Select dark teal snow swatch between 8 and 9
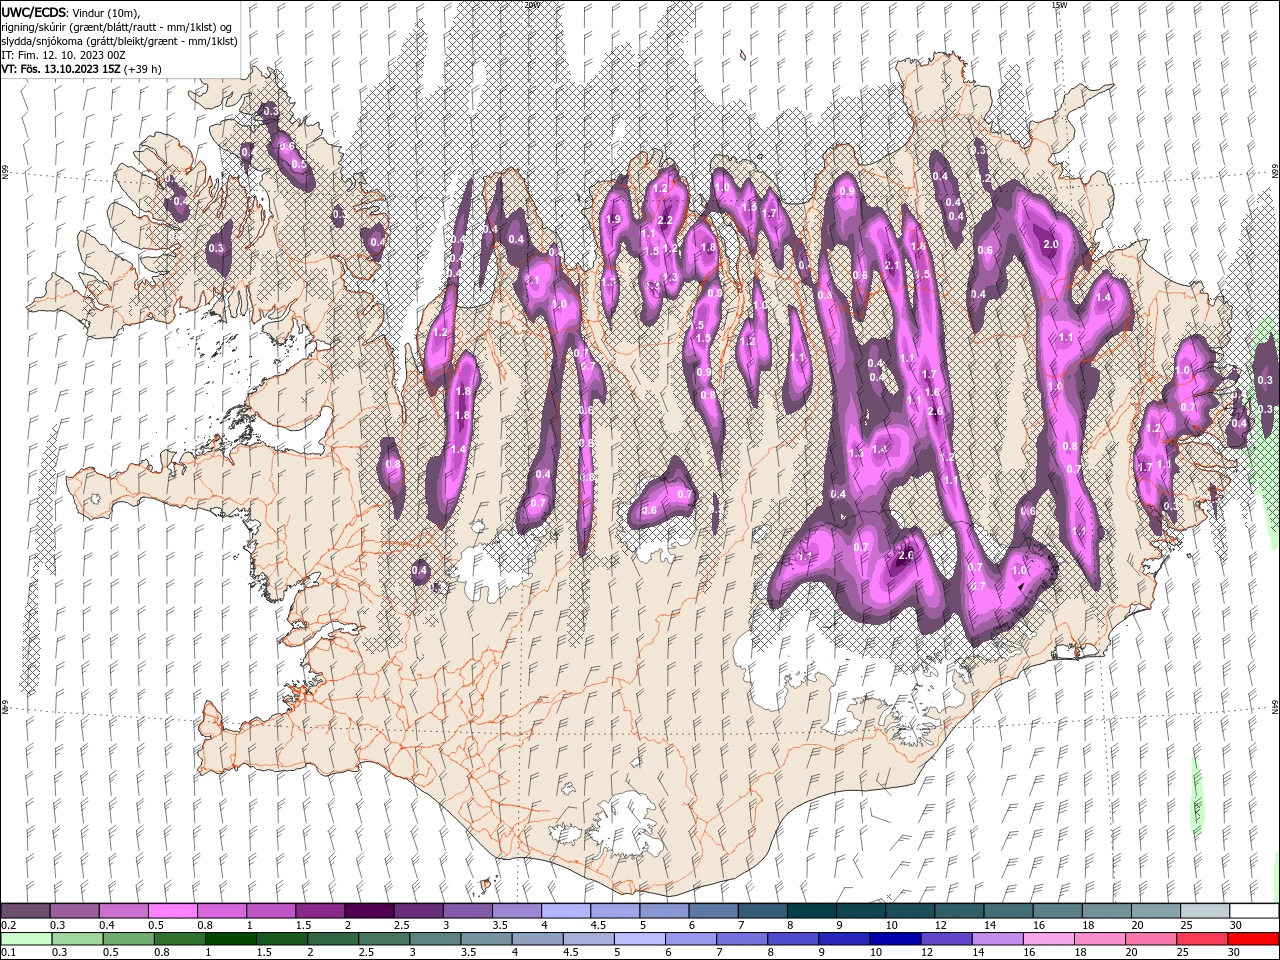The width and height of the screenshot is (1280, 960). (810, 910)
